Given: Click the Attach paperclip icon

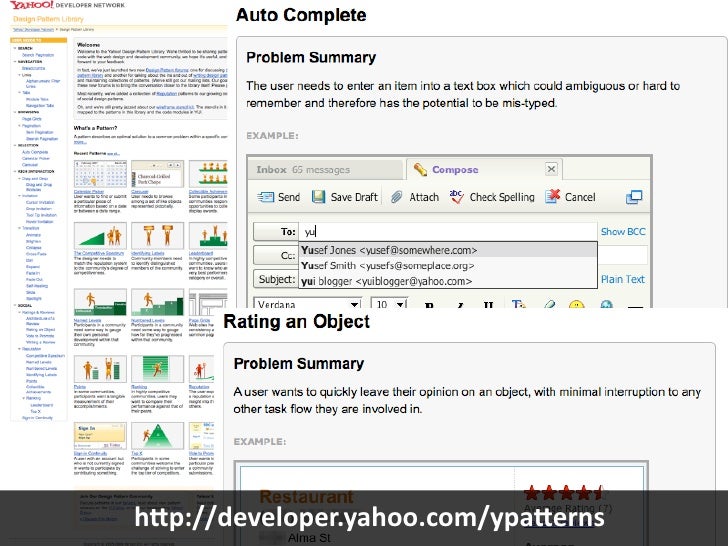Looking at the screenshot, I should click(396, 197).
